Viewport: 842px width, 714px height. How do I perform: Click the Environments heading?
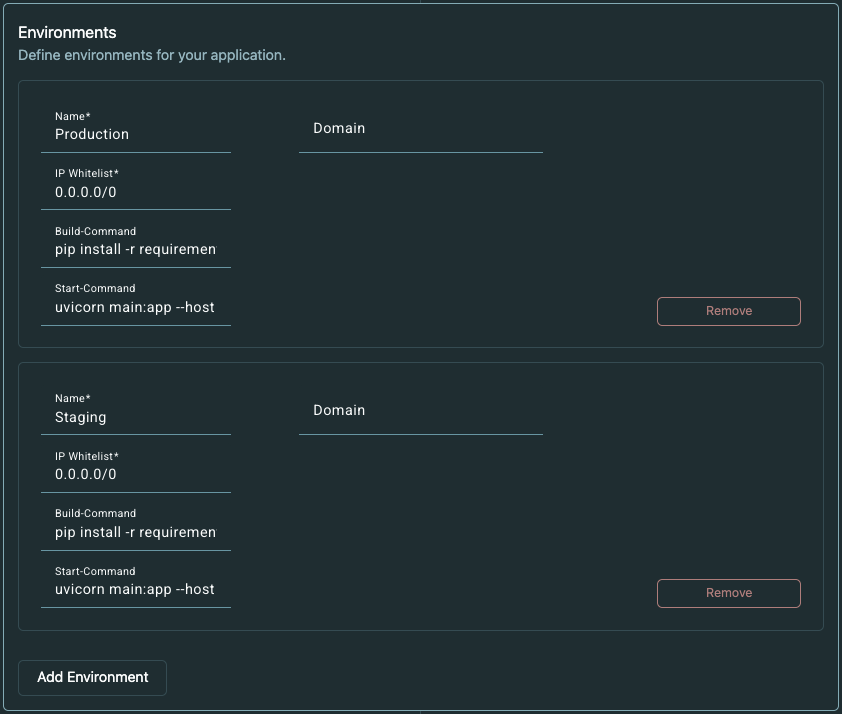pos(67,32)
